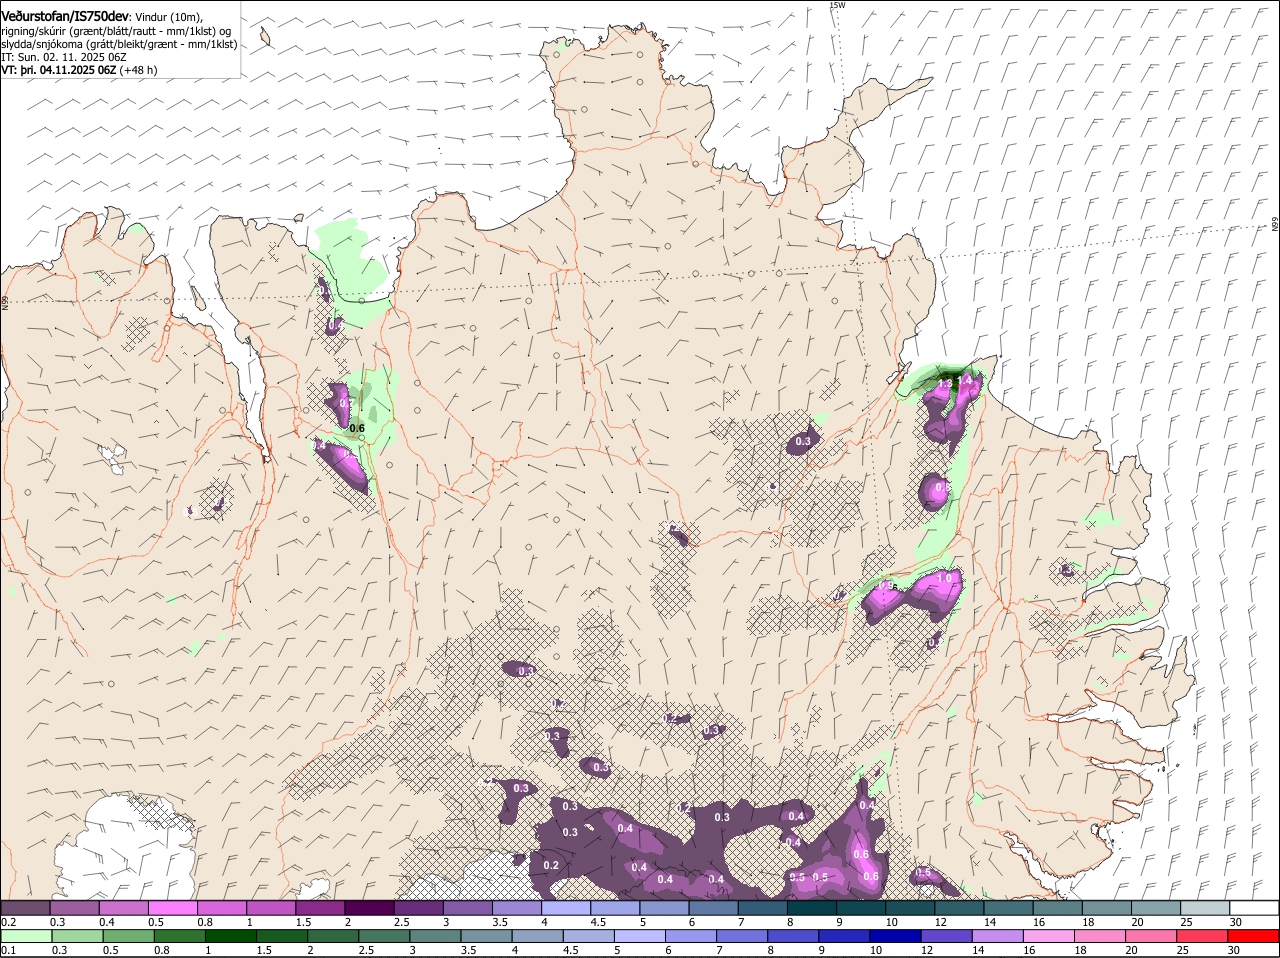Click the 15W longitude label at top
The height and width of the screenshot is (958, 1280).
[837, 6]
